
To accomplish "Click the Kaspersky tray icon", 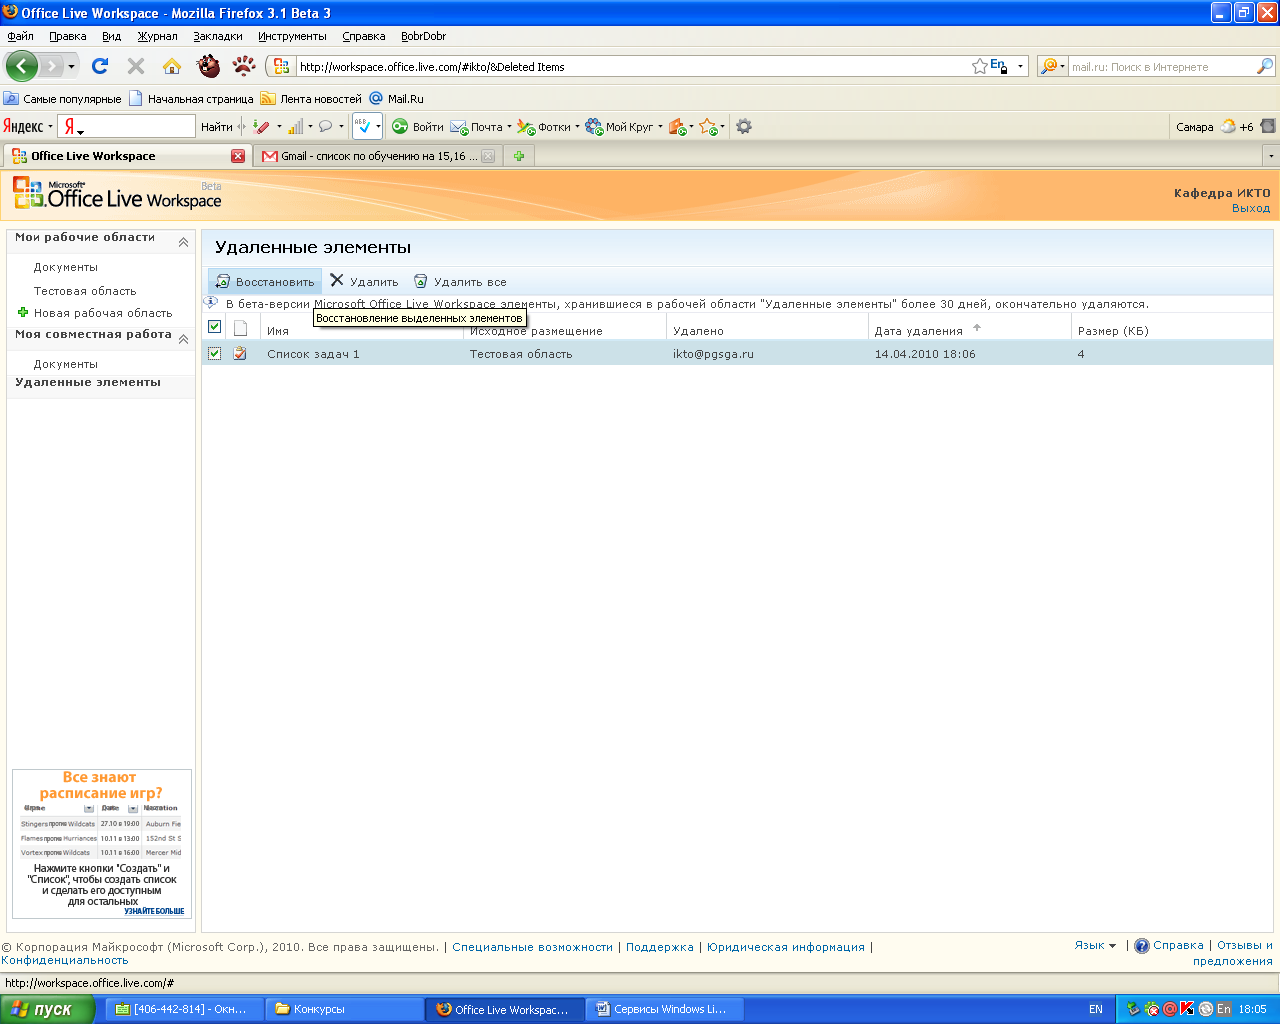I will tap(1187, 1009).
